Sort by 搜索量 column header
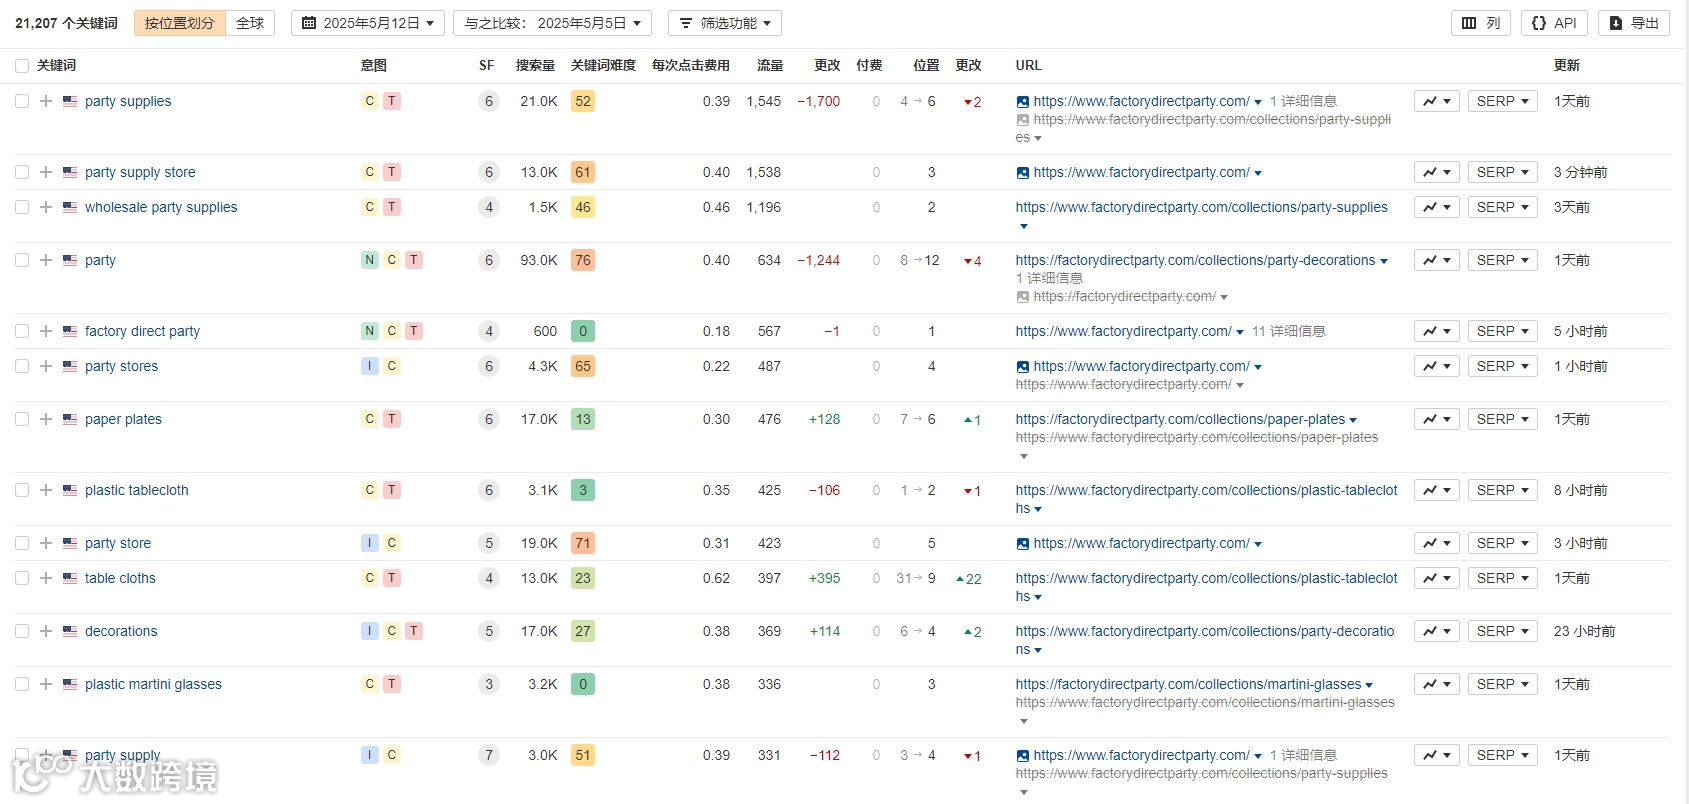The image size is (1689, 804). pyautogui.click(x=535, y=66)
